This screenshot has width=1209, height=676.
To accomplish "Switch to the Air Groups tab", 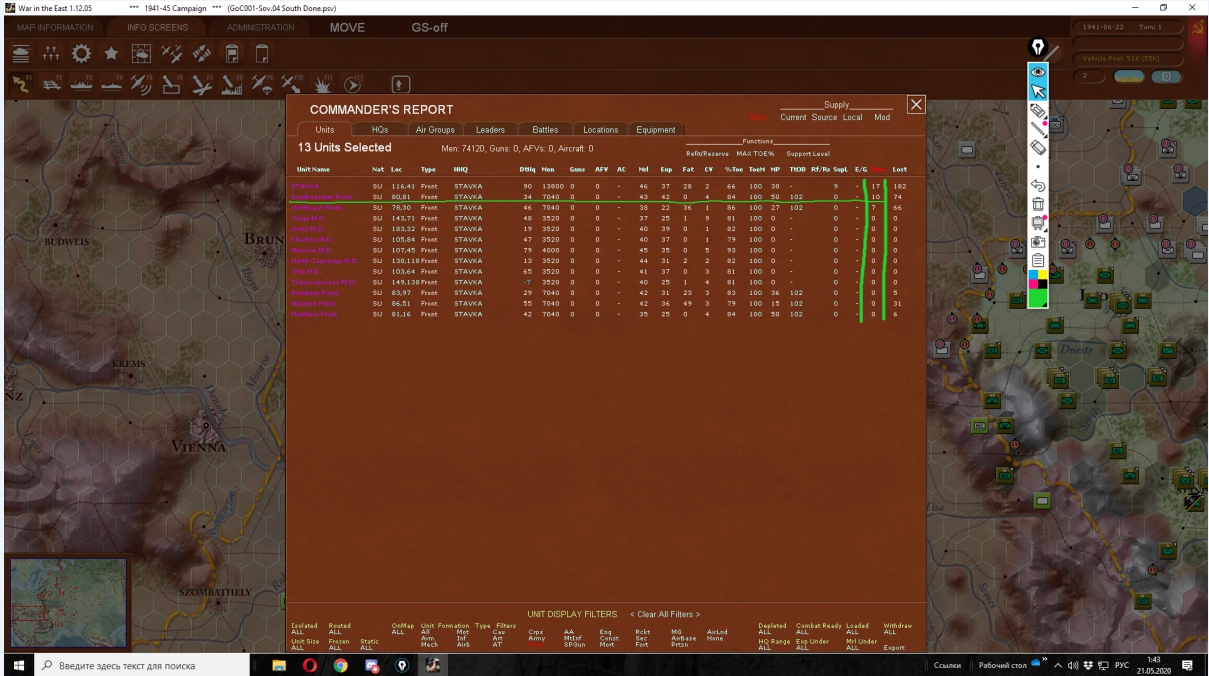I will [x=435, y=129].
